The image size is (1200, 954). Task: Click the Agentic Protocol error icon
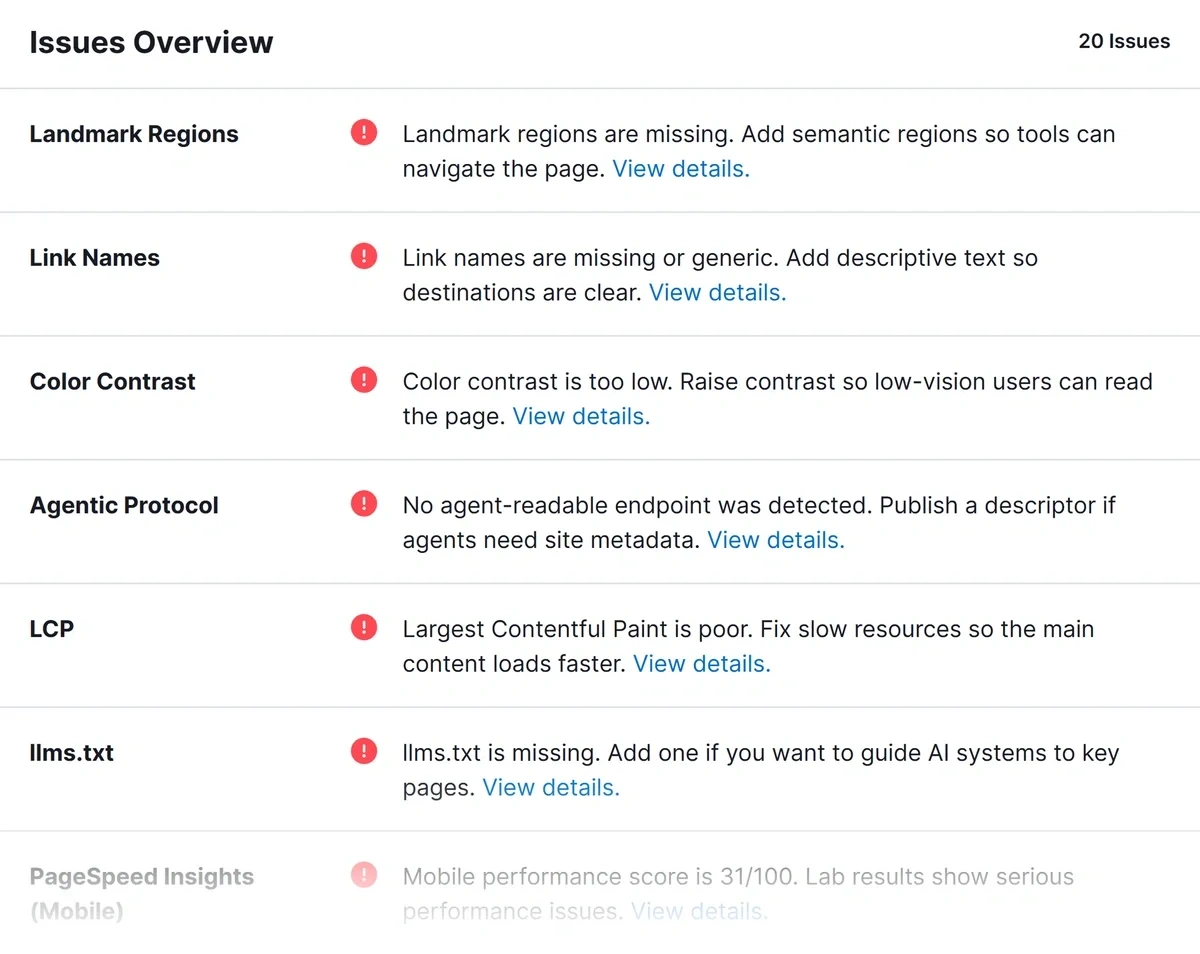364,503
